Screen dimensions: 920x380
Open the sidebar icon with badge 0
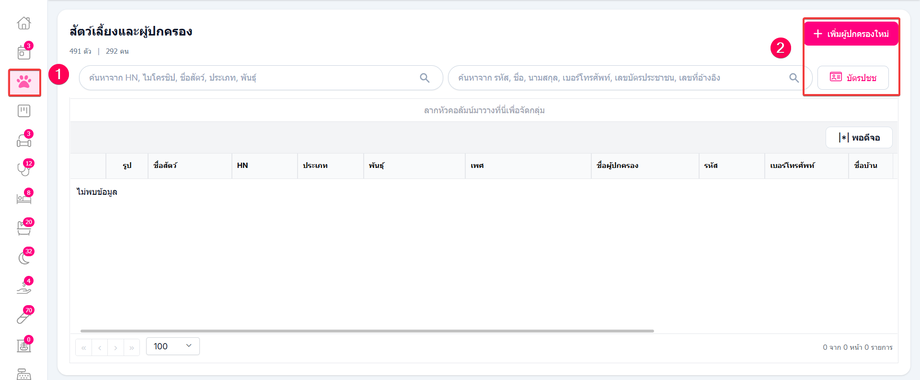[24, 345]
